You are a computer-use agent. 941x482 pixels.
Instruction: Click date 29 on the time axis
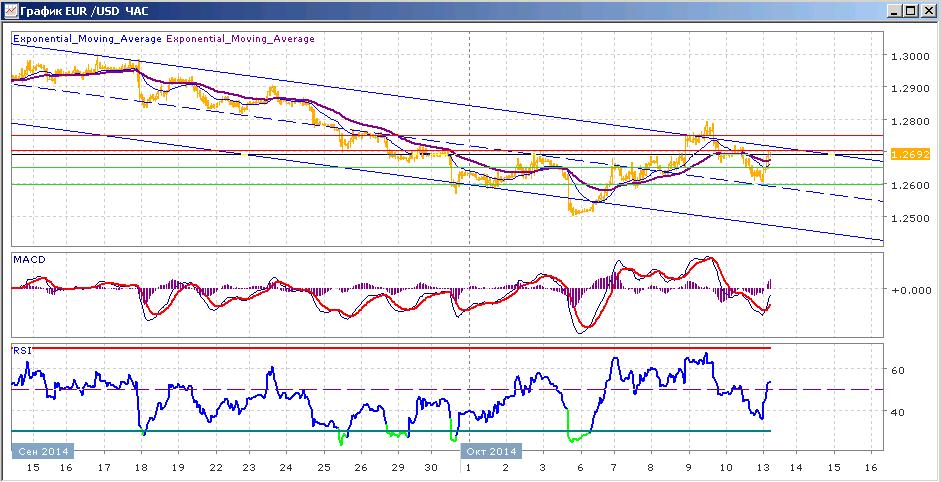point(398,468)
